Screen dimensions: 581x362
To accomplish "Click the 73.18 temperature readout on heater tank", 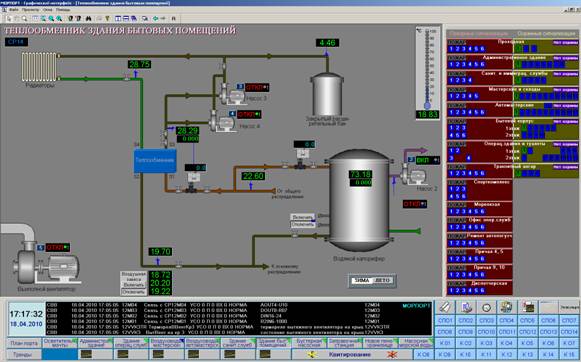I will click(x=360, y=174).
